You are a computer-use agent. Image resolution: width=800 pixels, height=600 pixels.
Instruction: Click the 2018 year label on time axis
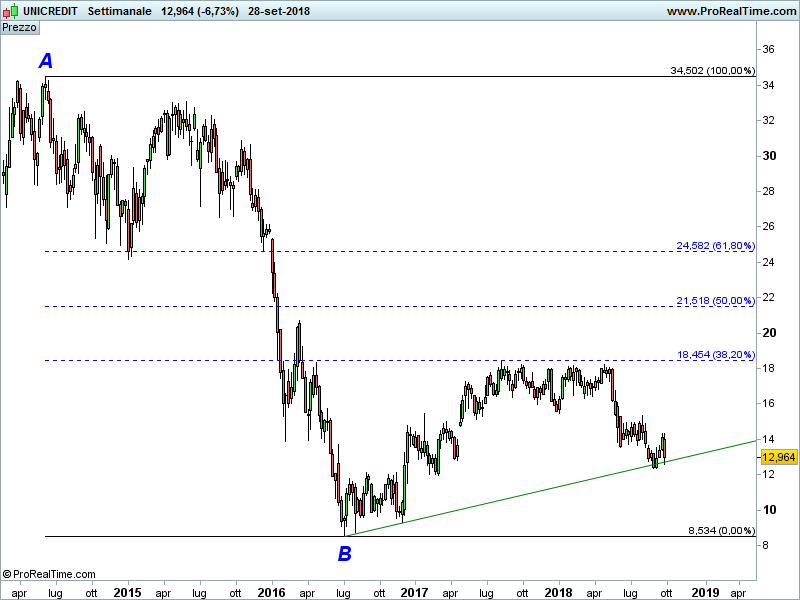[x=558, y=592]
